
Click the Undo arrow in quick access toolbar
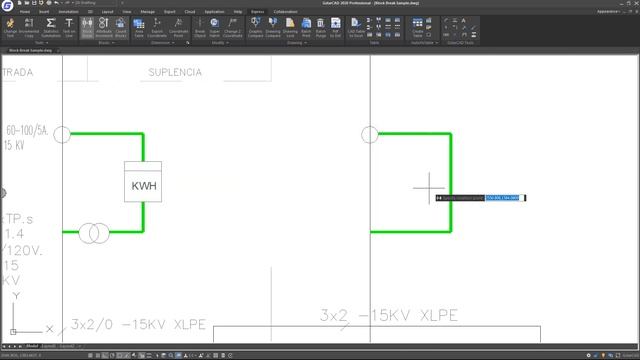56,3
